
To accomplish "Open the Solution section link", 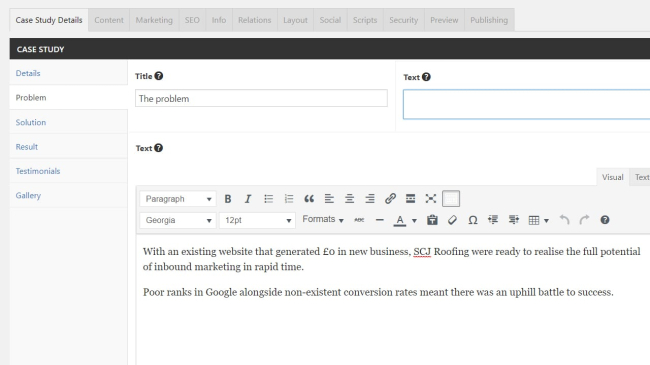I will point(31,122).
